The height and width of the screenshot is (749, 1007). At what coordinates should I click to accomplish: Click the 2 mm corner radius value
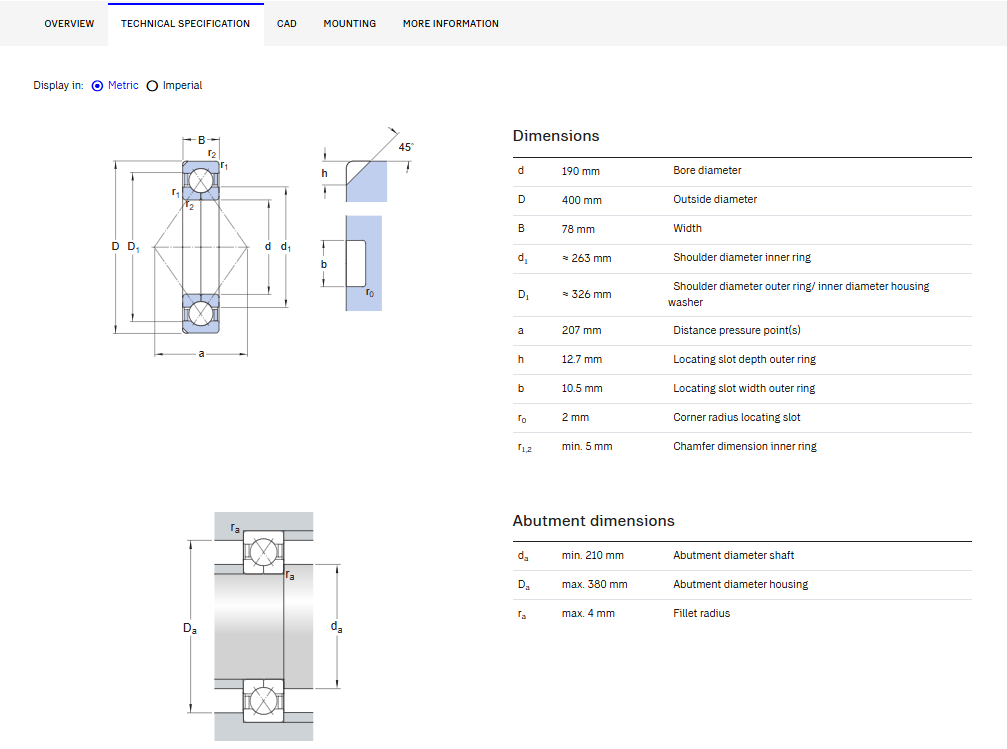(x=575, y=417)
